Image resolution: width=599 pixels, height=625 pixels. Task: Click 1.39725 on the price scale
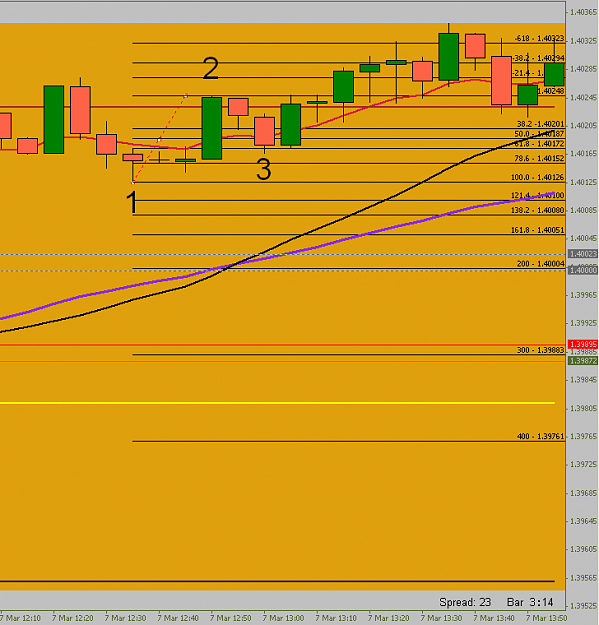click(583, 464)
